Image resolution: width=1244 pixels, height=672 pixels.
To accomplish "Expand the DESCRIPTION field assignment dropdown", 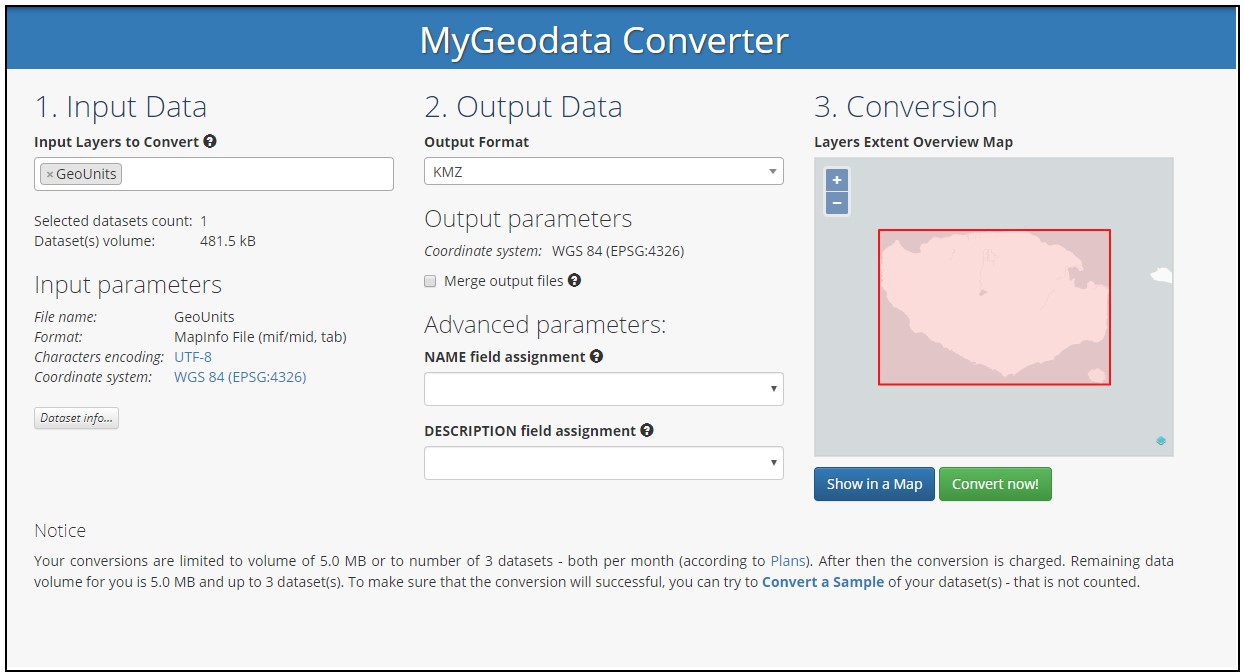I will (603, 463).
